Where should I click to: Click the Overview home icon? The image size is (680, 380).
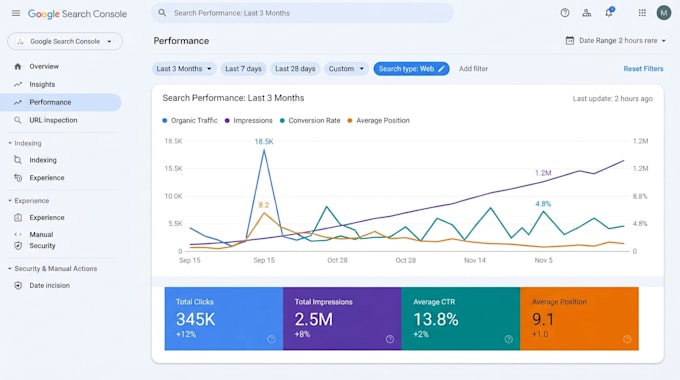[x=18, y=66]
